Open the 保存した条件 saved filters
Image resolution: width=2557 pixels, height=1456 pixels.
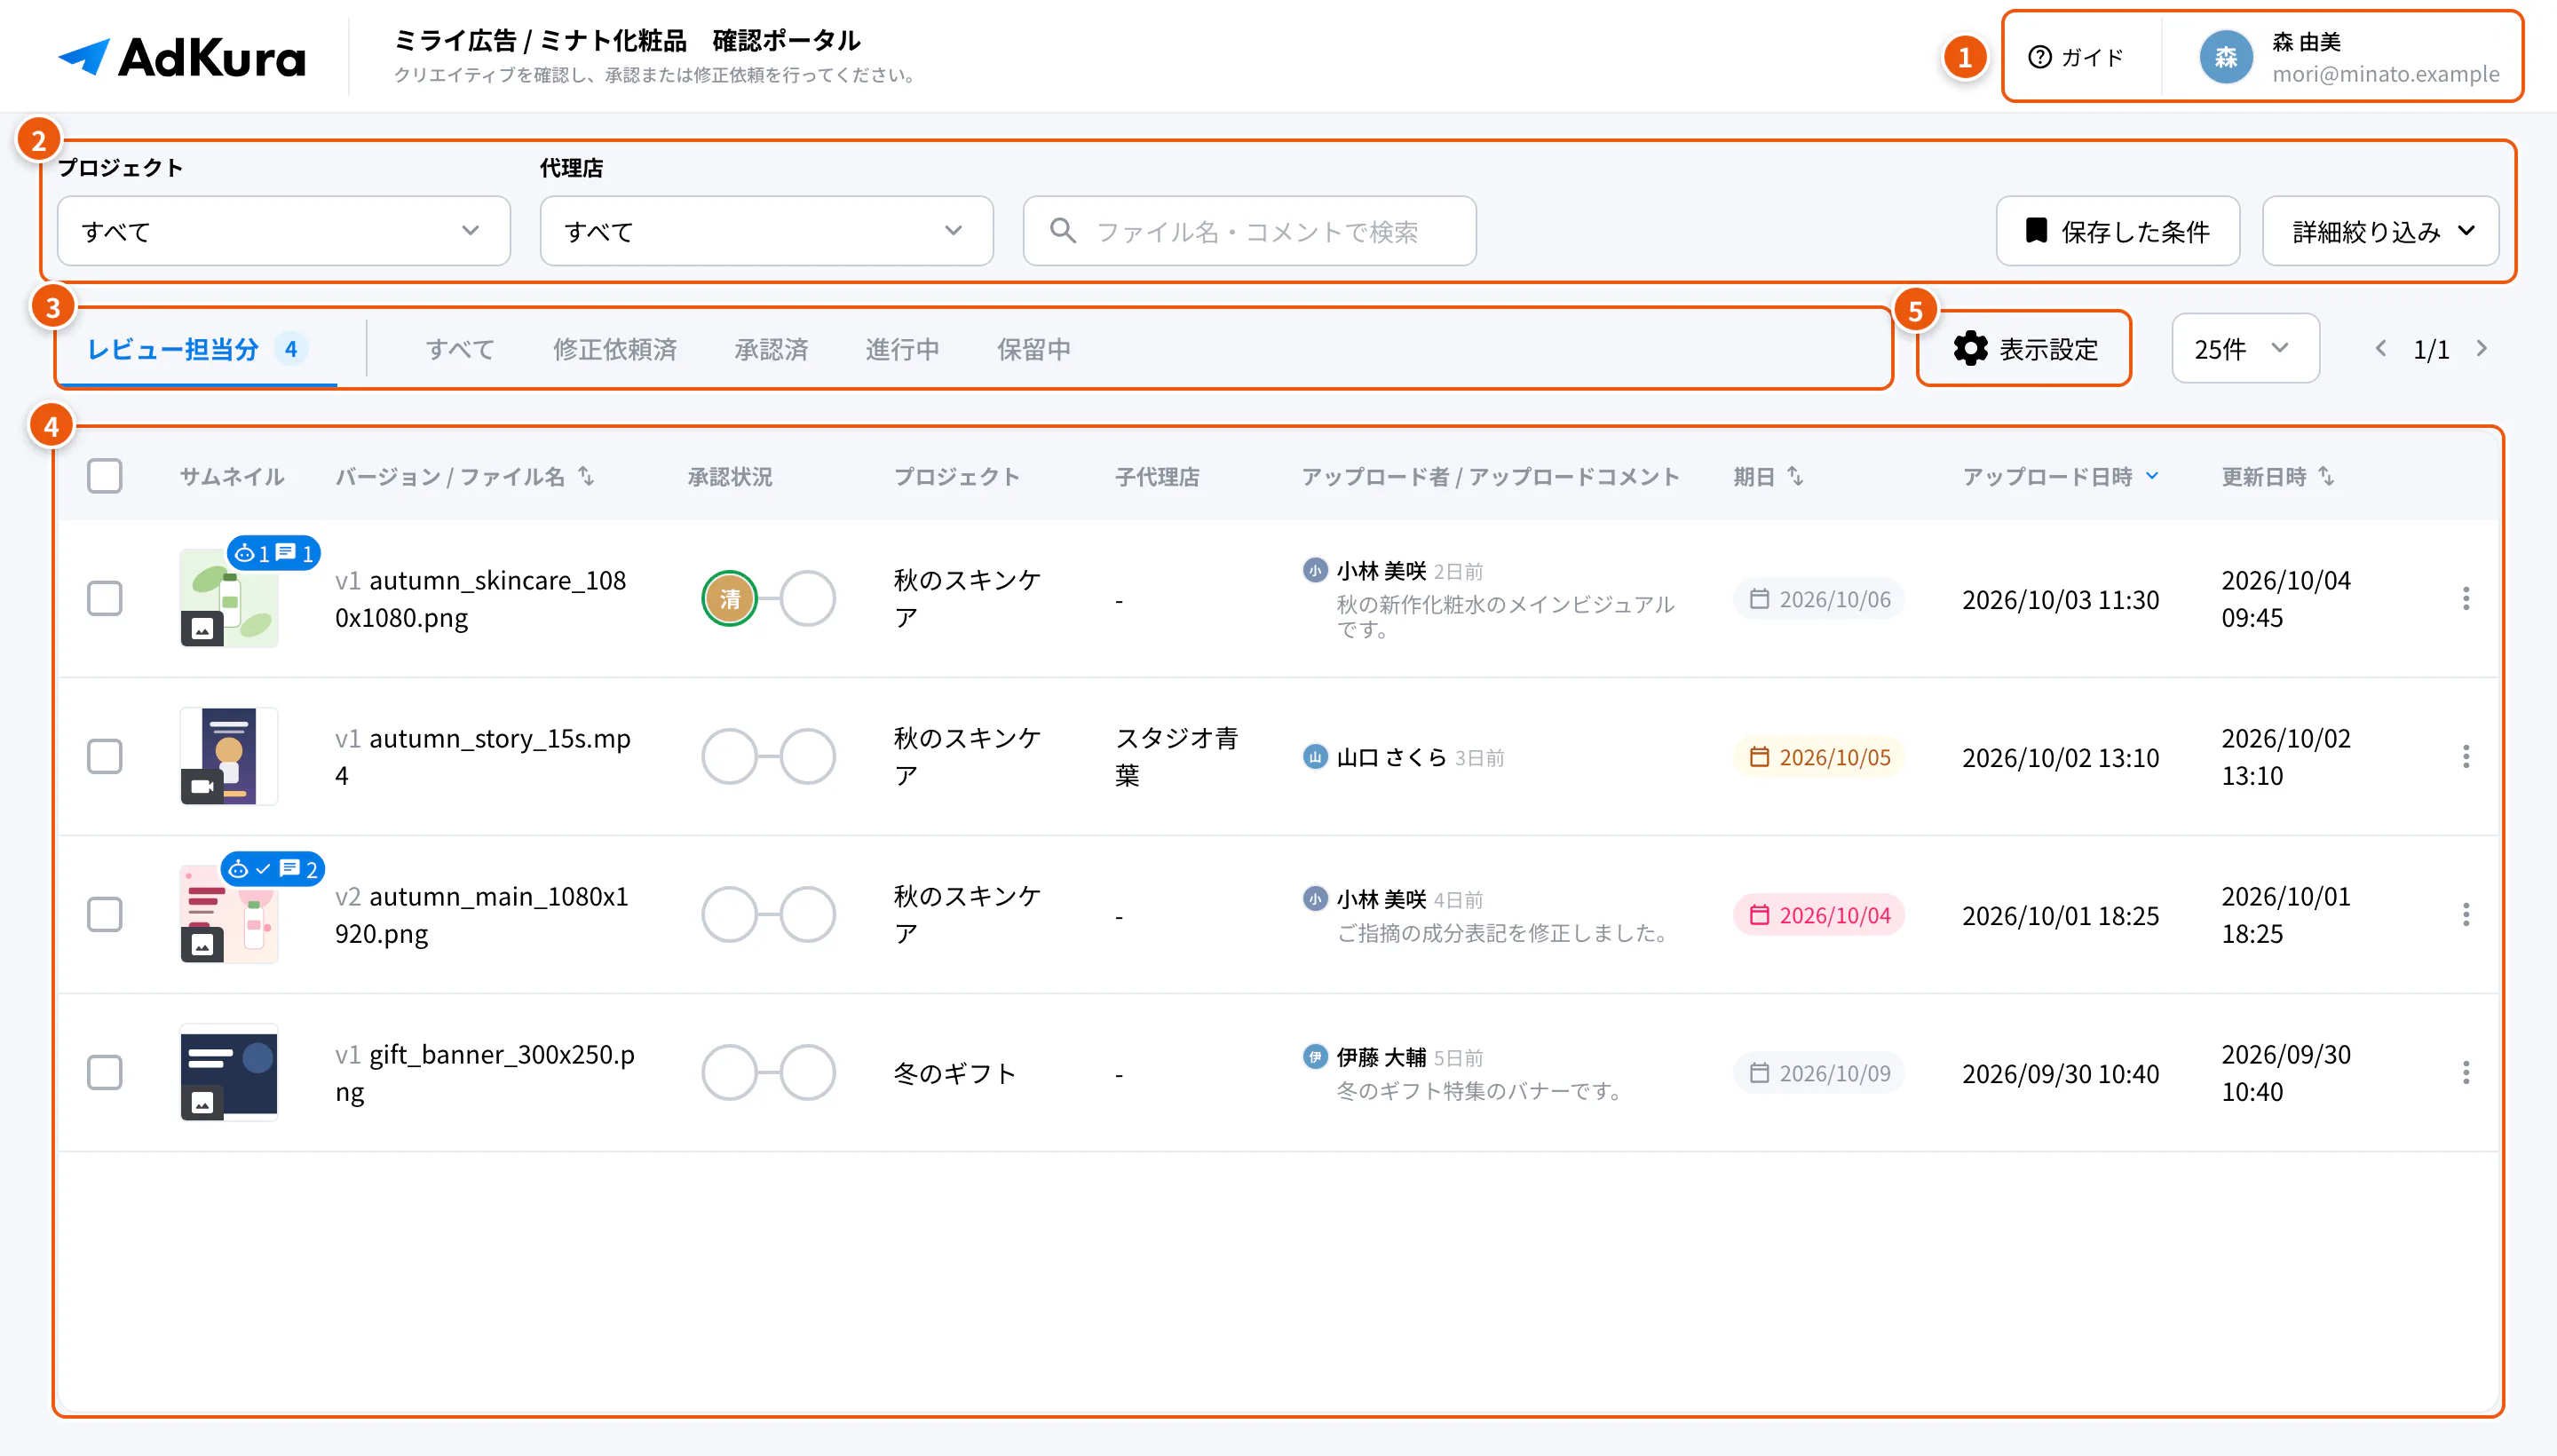tap(2117, 231)
